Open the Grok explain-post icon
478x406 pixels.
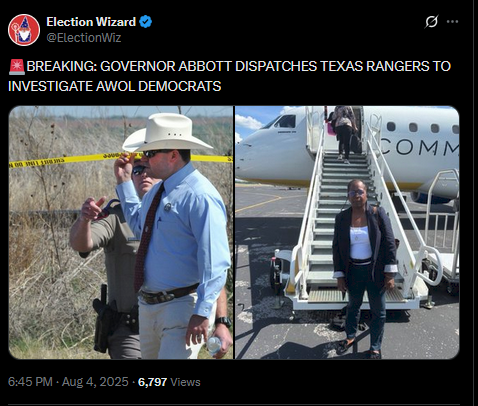pos(432,22)
